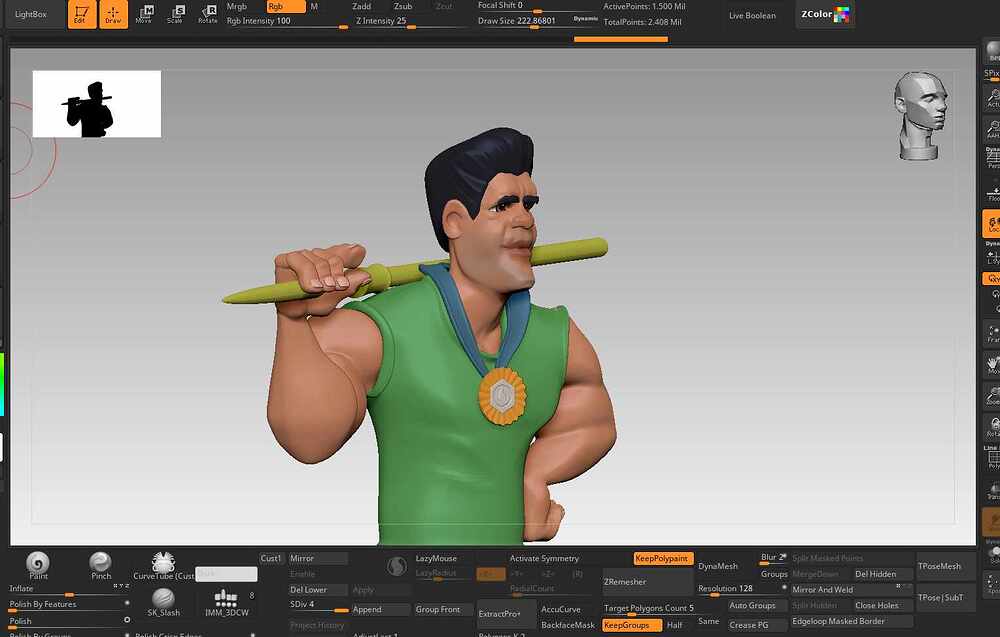The width and height of the screenshot is (1000, 637).
Task: Toggle the Half option for ZRemesher
Action: tap(674, 626)
